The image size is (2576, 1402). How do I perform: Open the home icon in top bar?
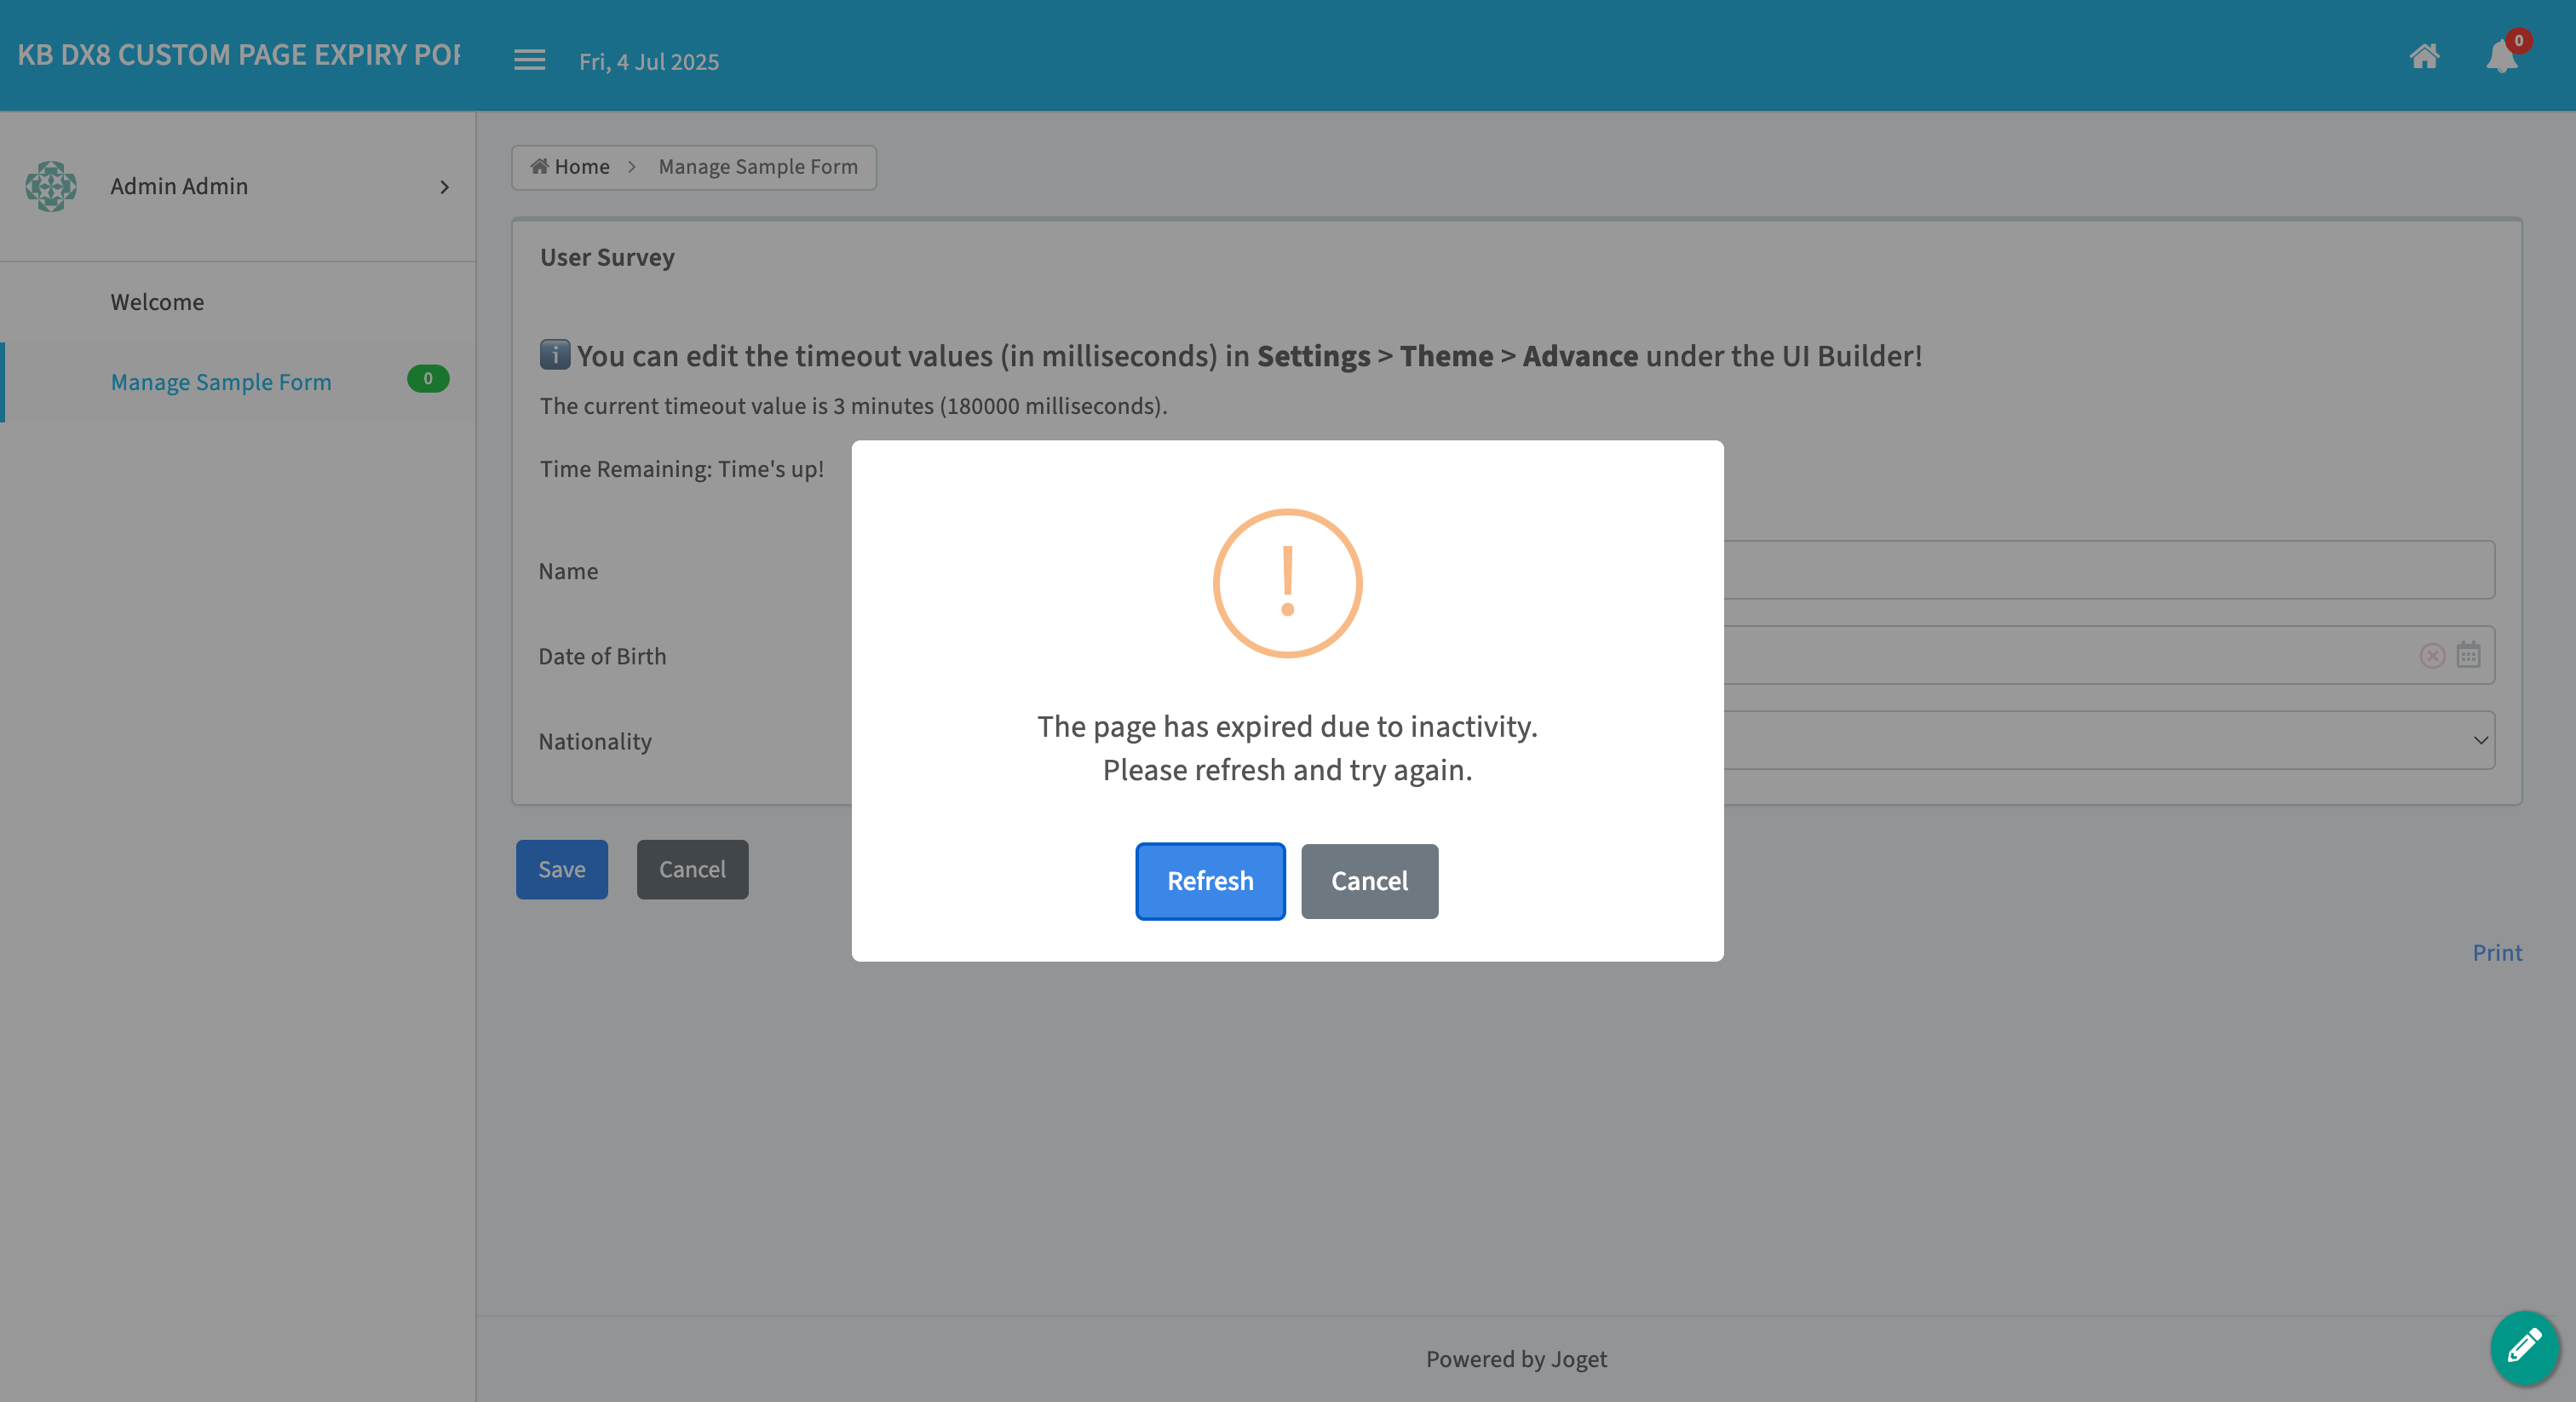[x=2424, y=56]
